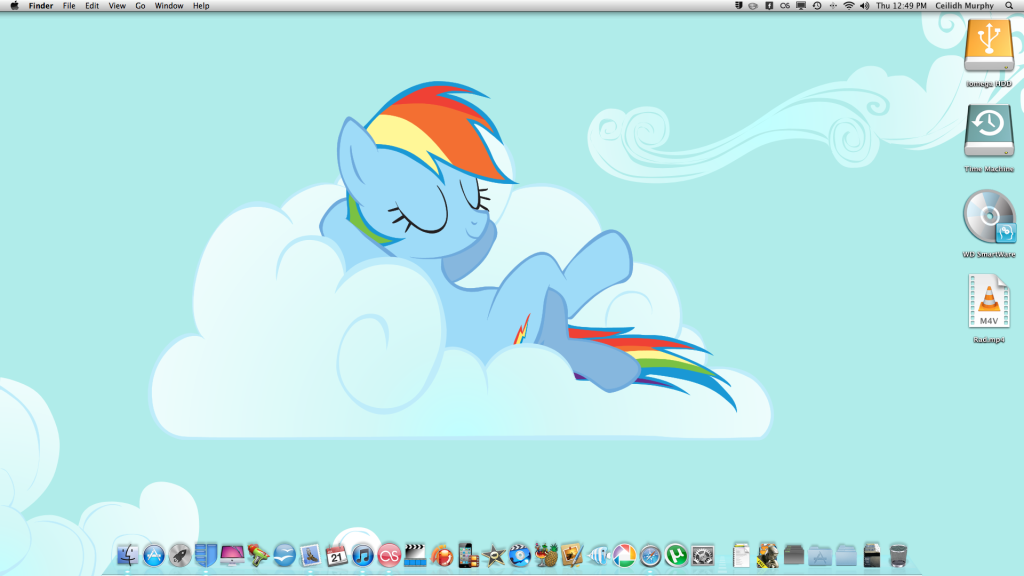Launch Picasa from the Dock

click(624, 556)
